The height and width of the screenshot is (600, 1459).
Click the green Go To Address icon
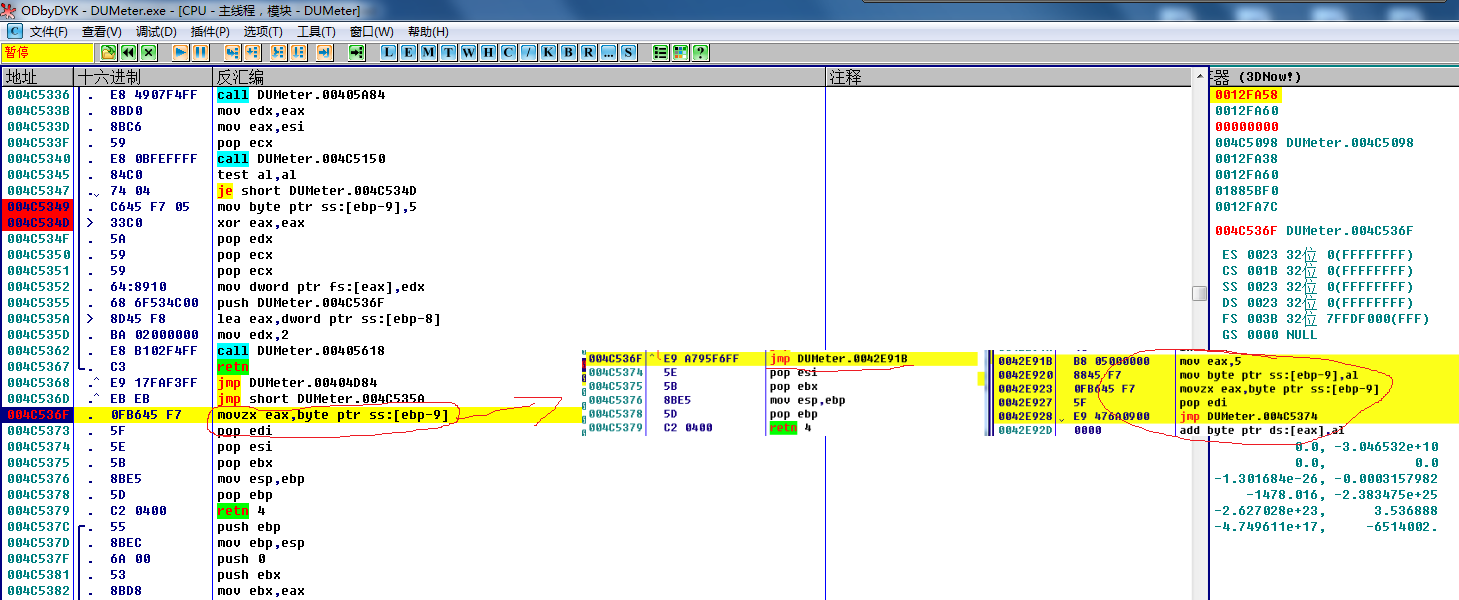click(x=357, y=52)
